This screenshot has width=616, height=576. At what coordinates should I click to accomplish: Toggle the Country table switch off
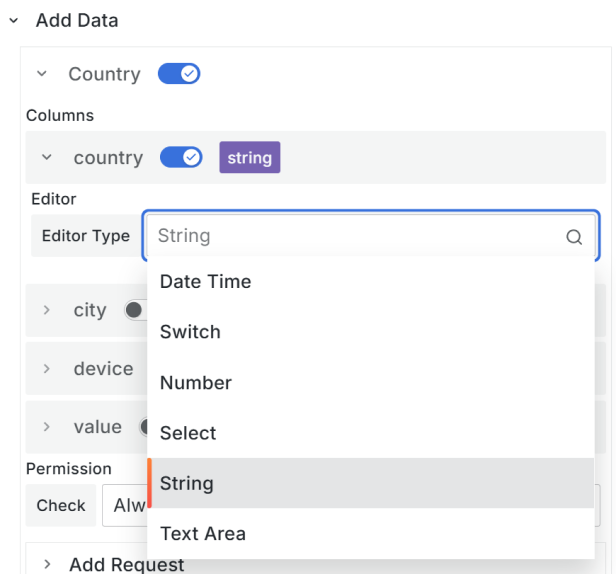(180, 74)
